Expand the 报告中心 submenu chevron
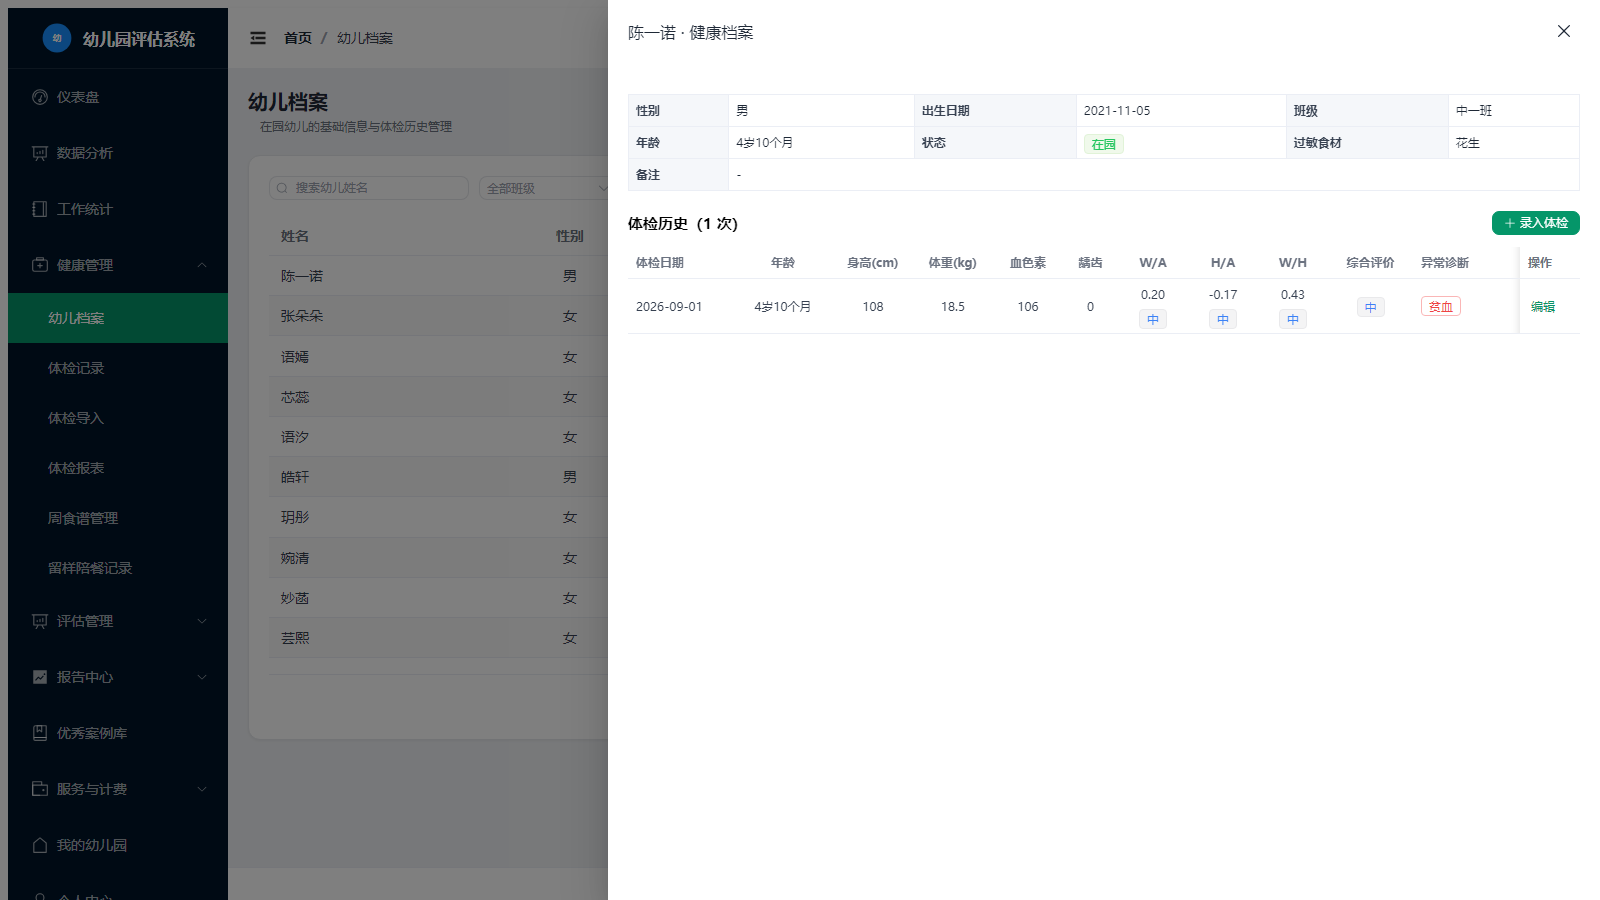Image resolution: width=1600 pixels, height=900 pixels. [x=202, y=677]
